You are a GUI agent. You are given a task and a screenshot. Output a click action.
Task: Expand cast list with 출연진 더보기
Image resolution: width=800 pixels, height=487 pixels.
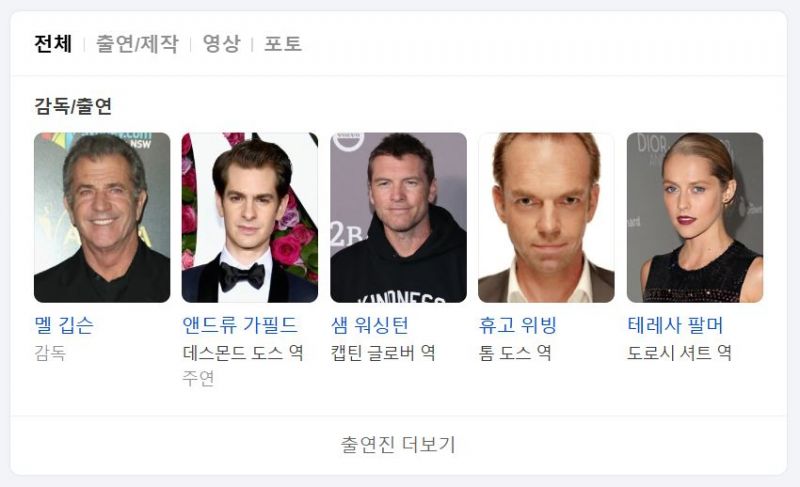point(398,445)
